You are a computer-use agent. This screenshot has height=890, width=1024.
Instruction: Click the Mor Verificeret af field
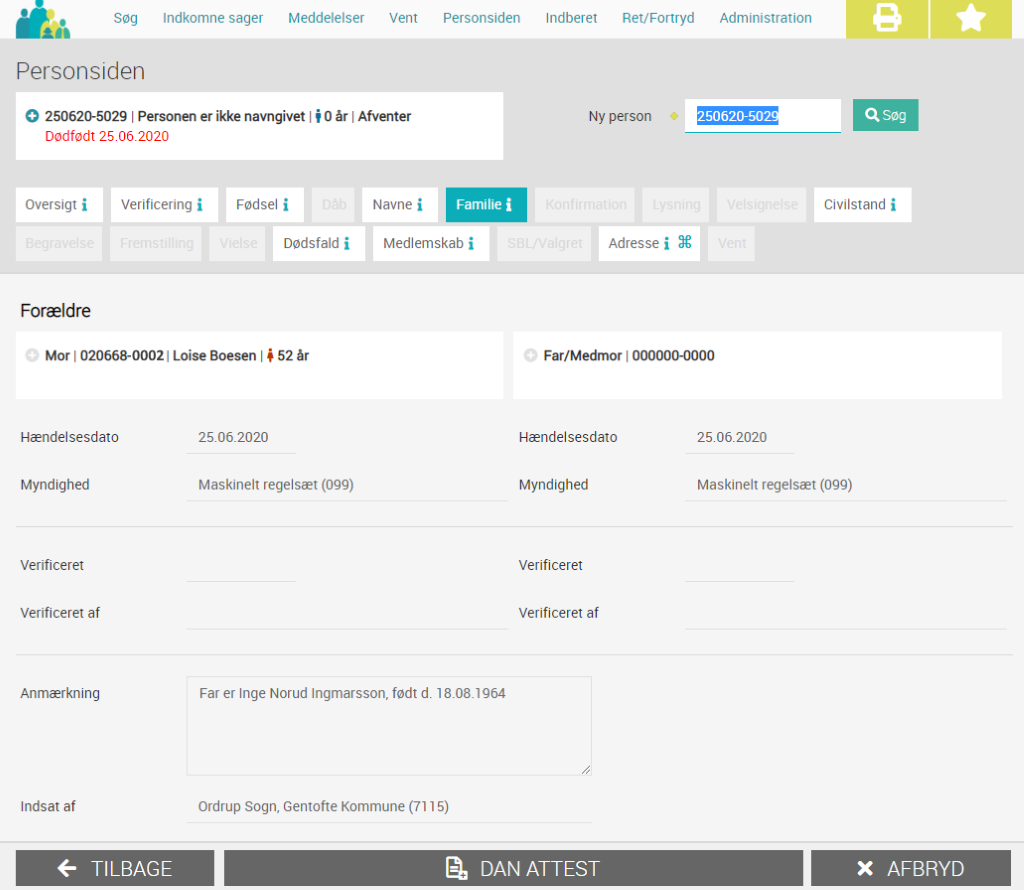[347, 613]
